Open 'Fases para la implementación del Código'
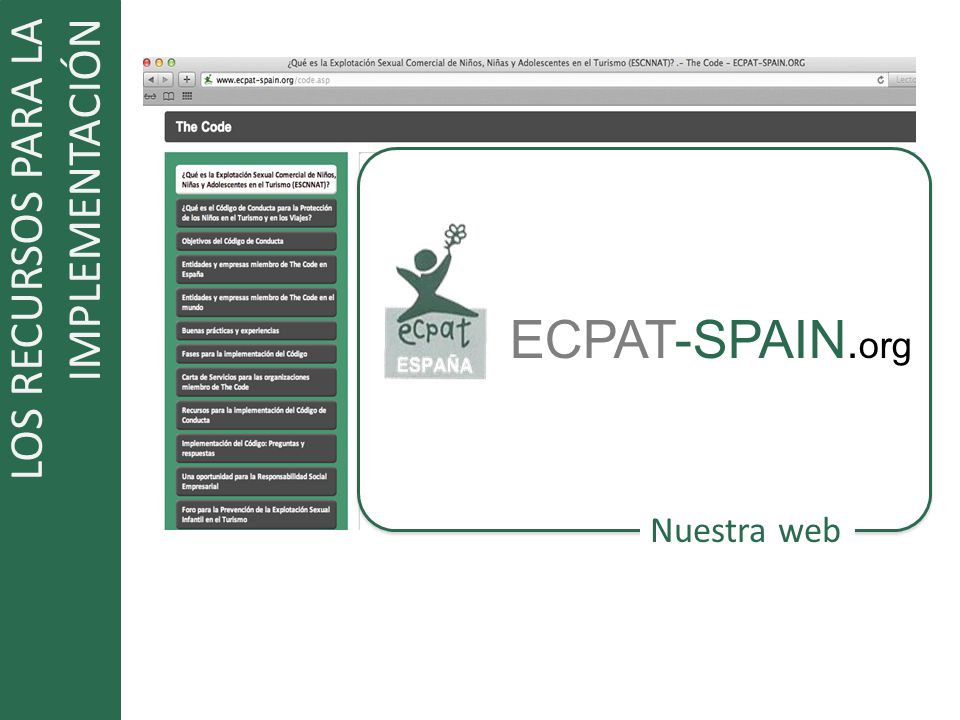 257,354
